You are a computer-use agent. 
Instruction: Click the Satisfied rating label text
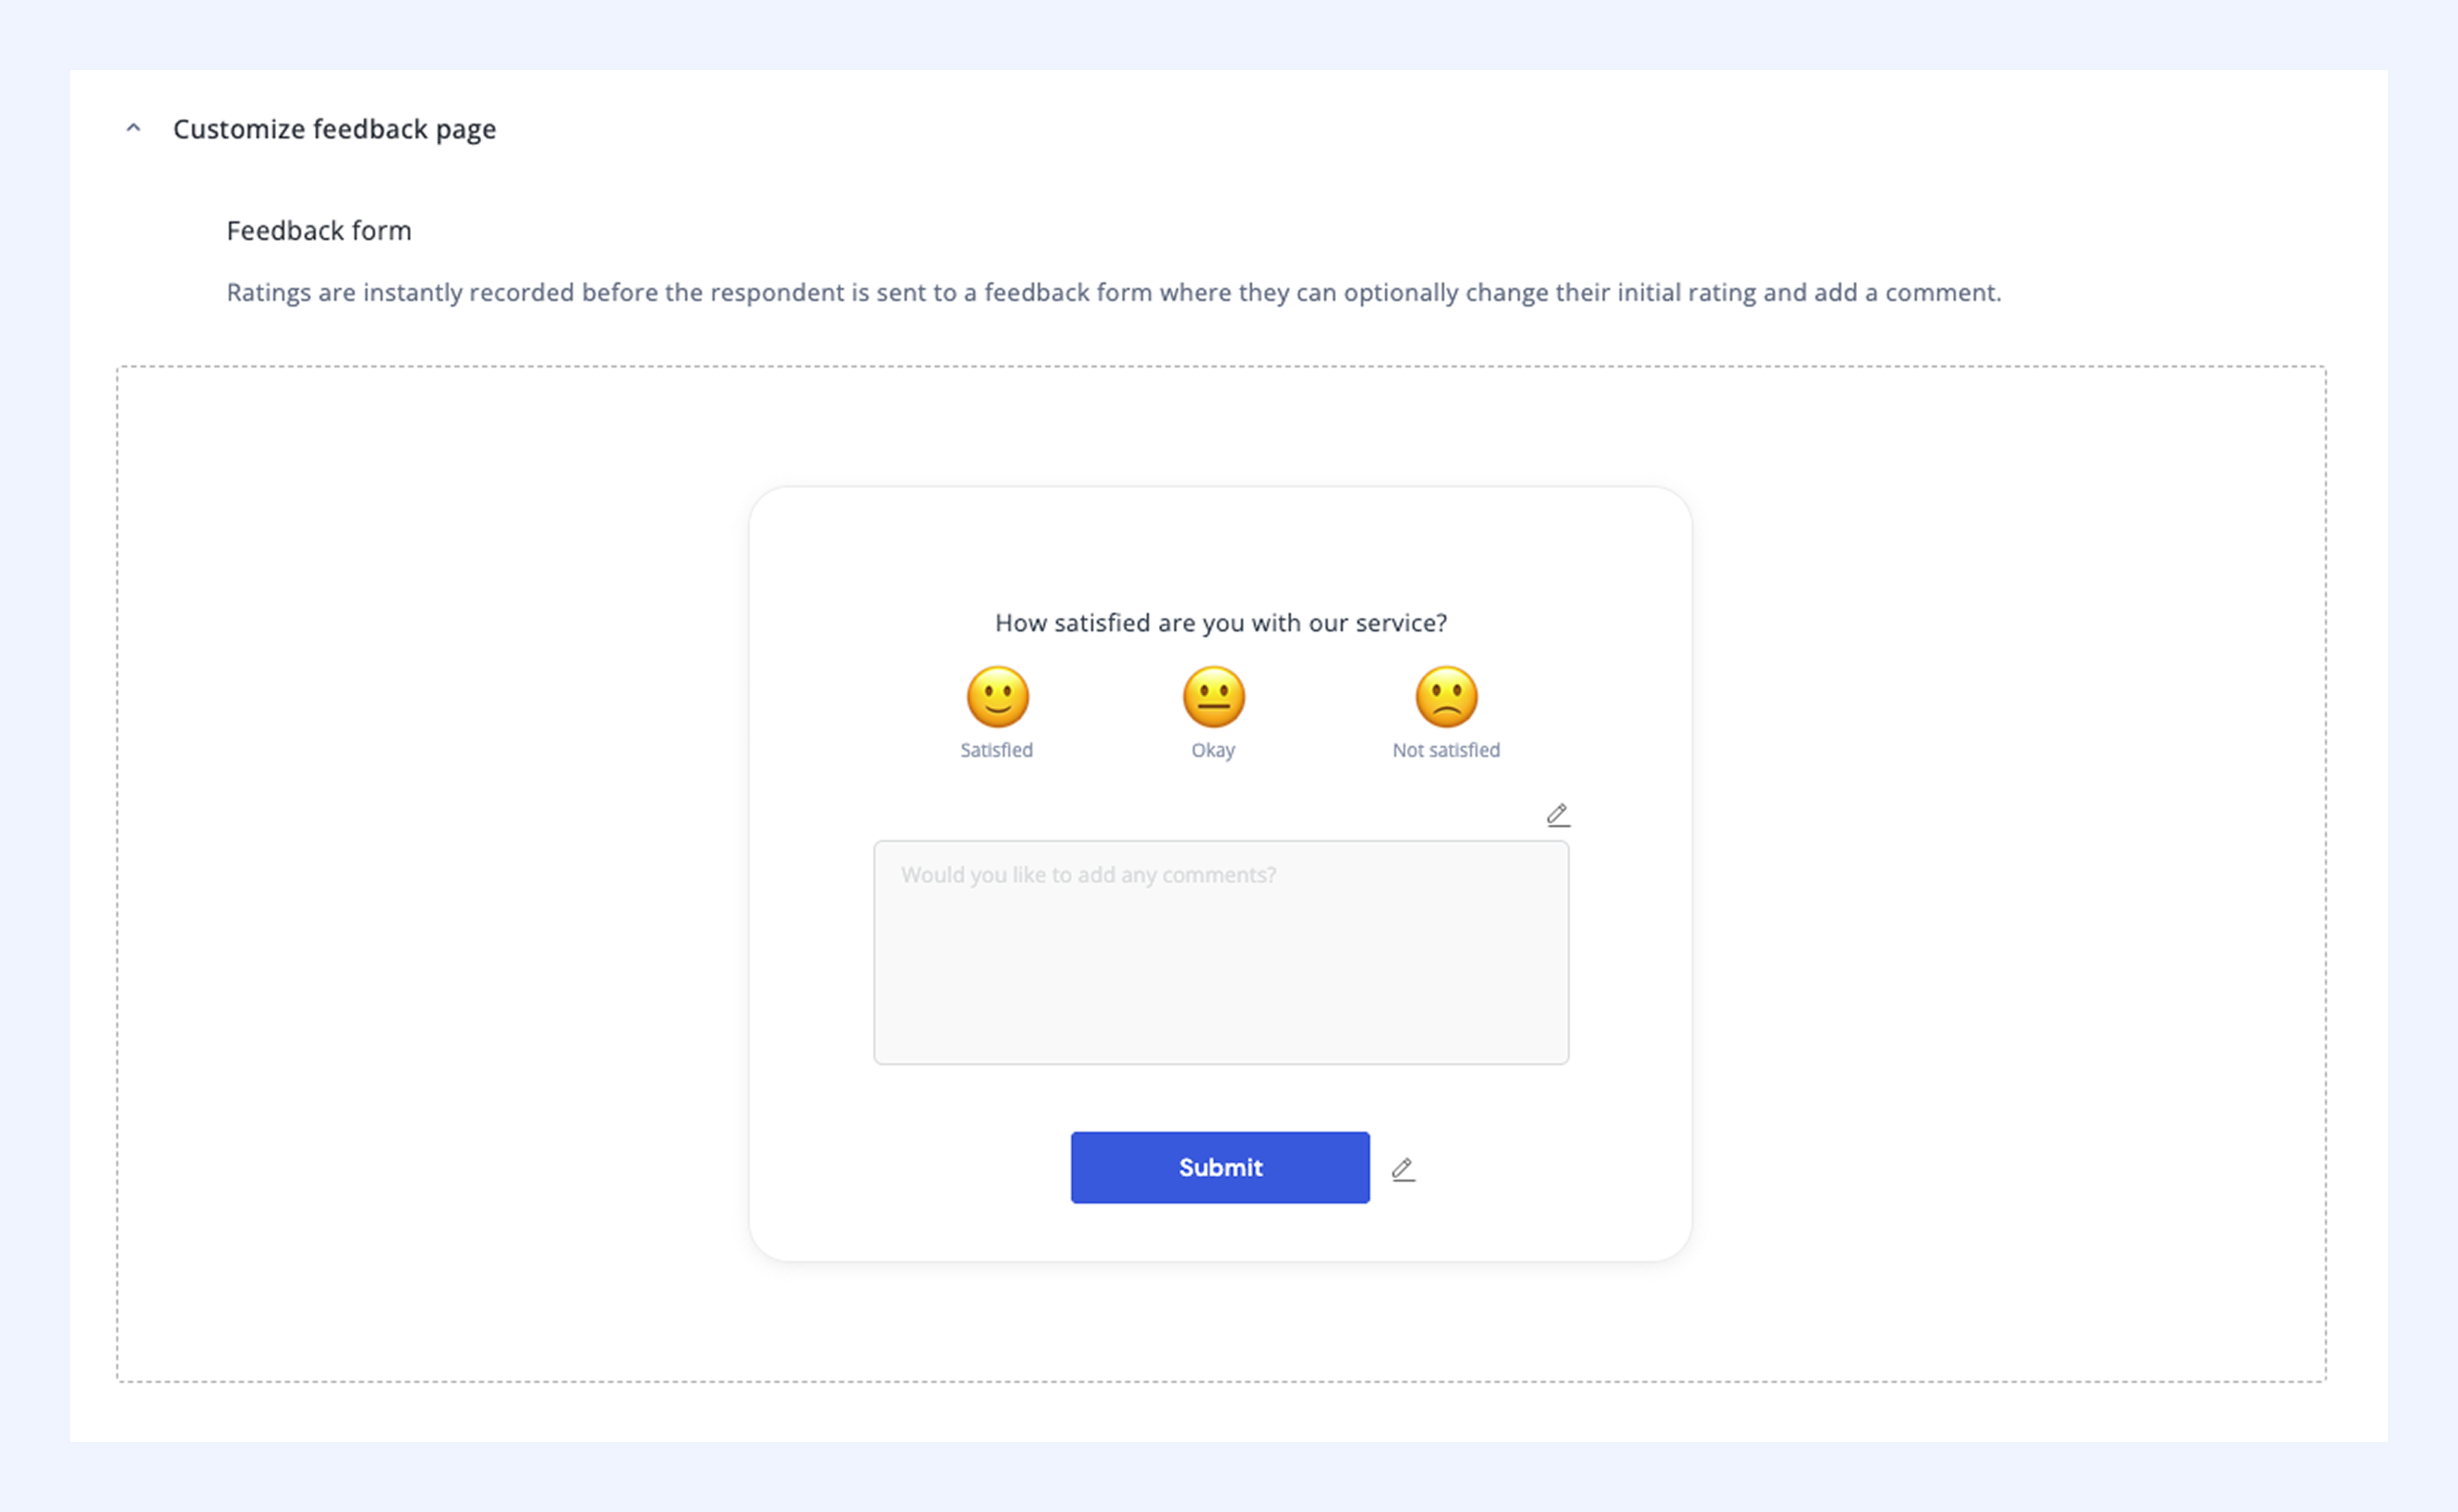point(996,750)
